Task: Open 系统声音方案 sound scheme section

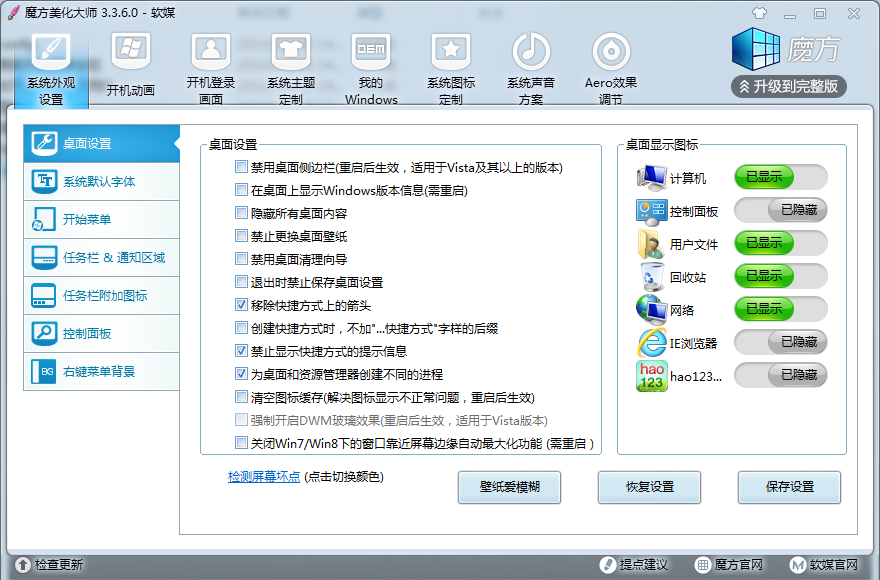Action: (531, 70)
